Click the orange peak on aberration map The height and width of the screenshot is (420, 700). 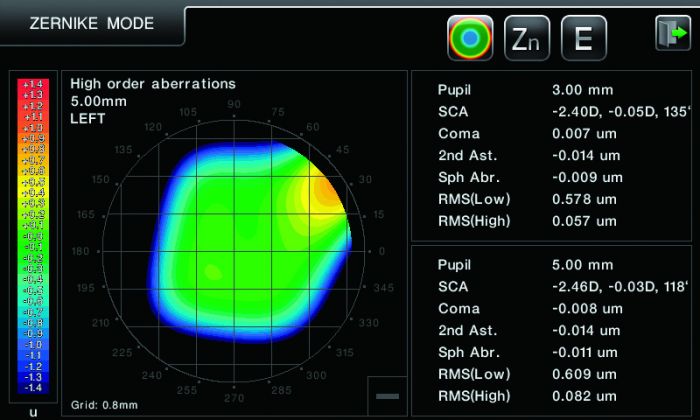coord(325,191)
